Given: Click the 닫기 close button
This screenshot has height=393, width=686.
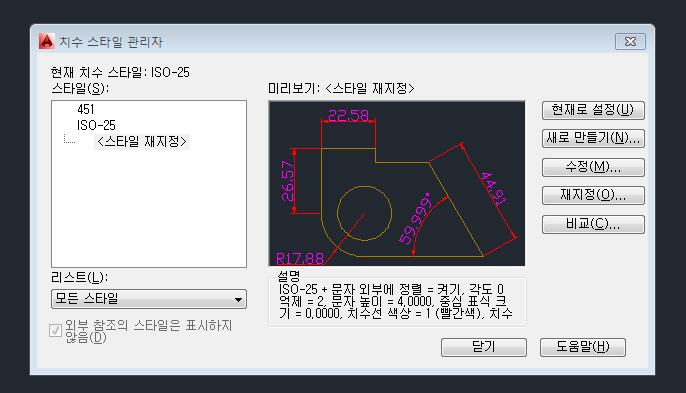Looking at the screenshot, I should coord(483,347).
